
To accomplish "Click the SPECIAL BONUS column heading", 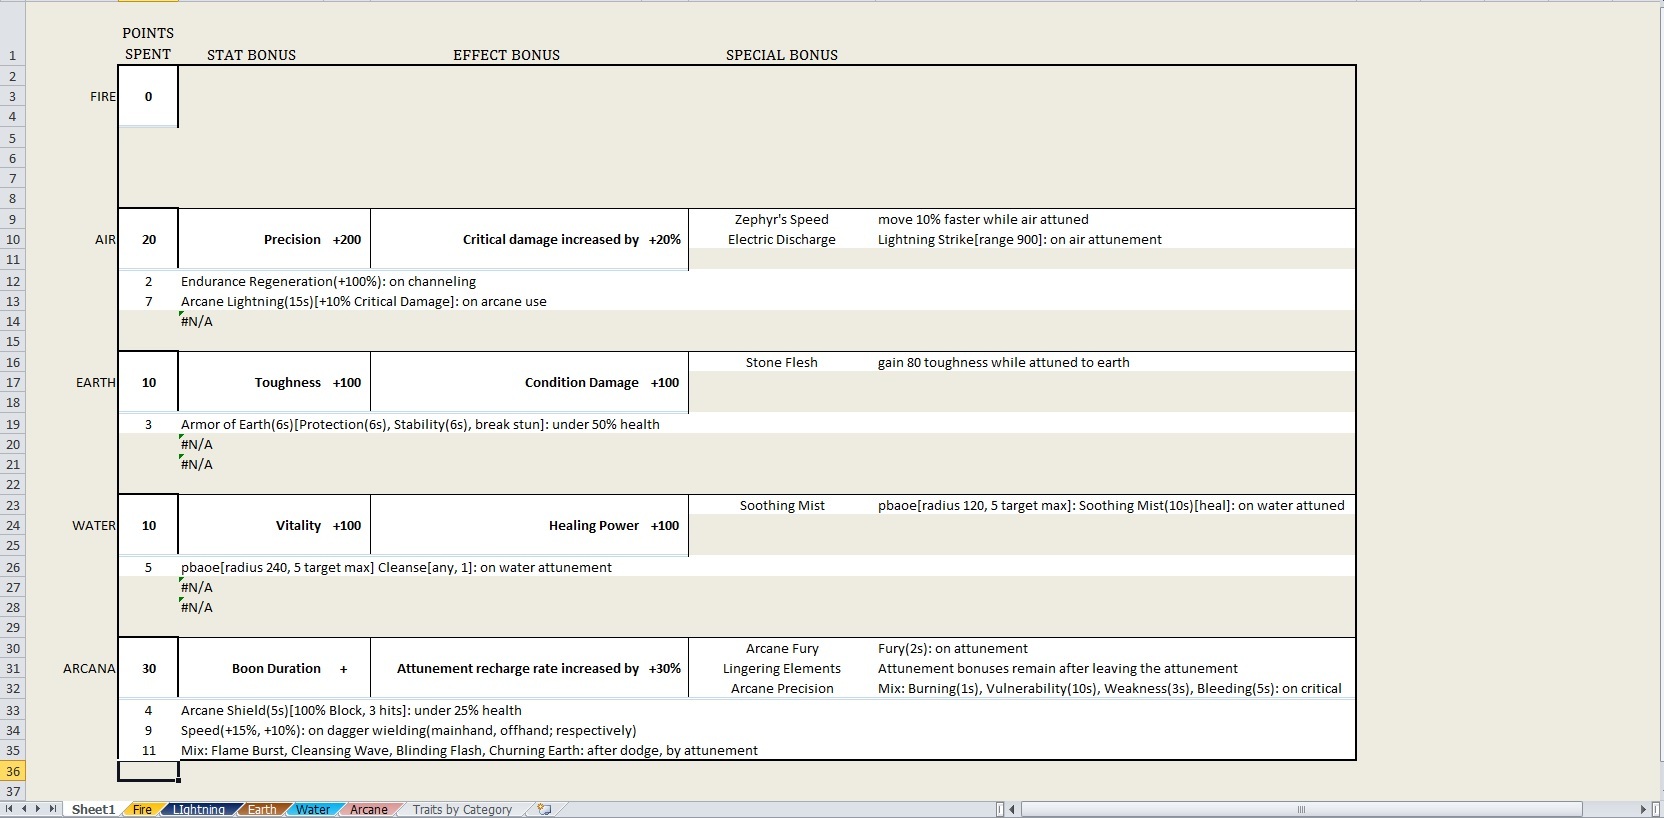I will [x=782, y=55].
